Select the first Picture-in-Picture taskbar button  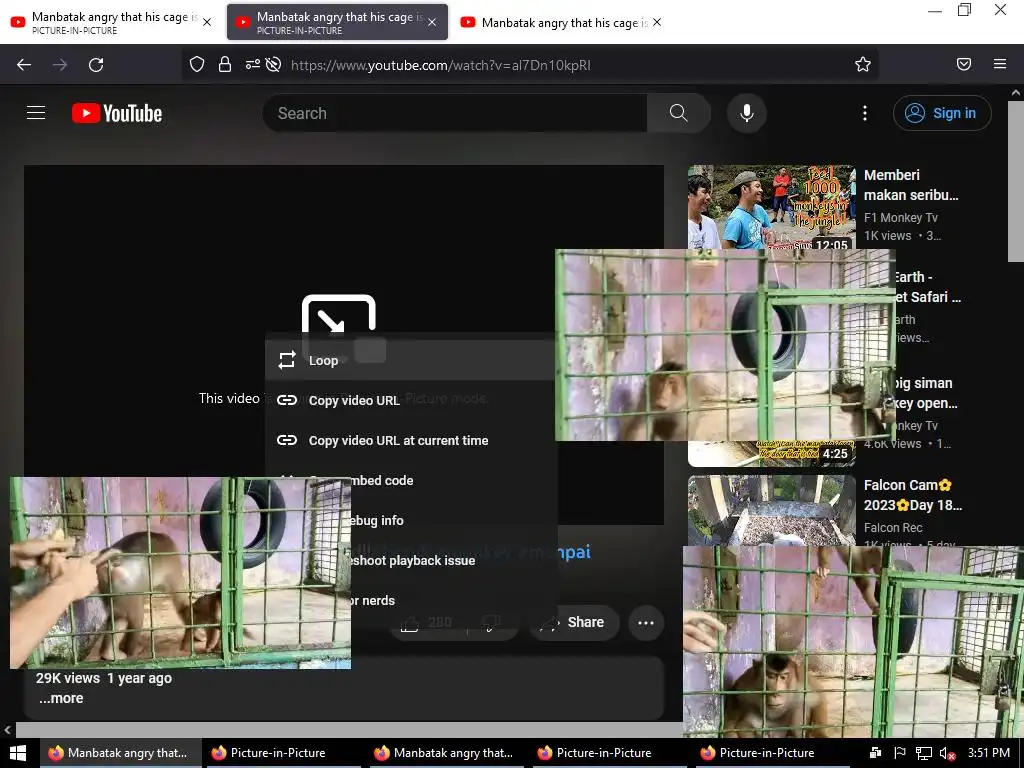click(x=283, y=753)
